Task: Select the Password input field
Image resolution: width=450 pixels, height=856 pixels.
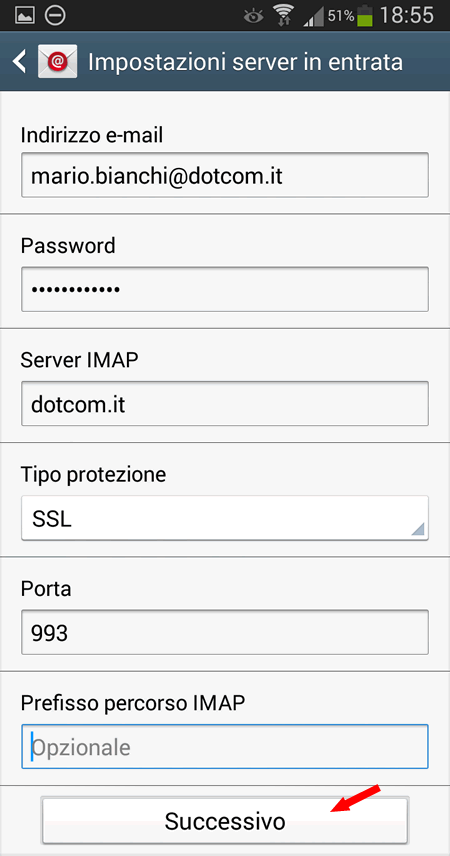Action: [x=225, y=289]
